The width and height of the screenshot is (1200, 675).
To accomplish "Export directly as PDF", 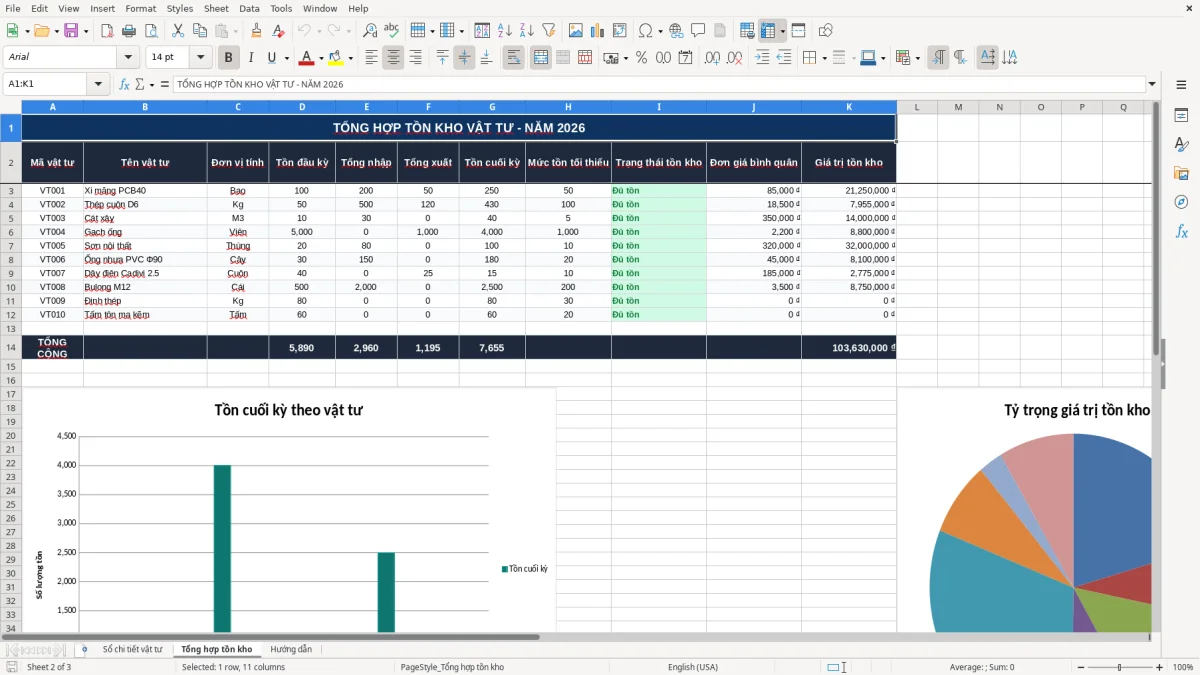I will (x=107, y=31).
